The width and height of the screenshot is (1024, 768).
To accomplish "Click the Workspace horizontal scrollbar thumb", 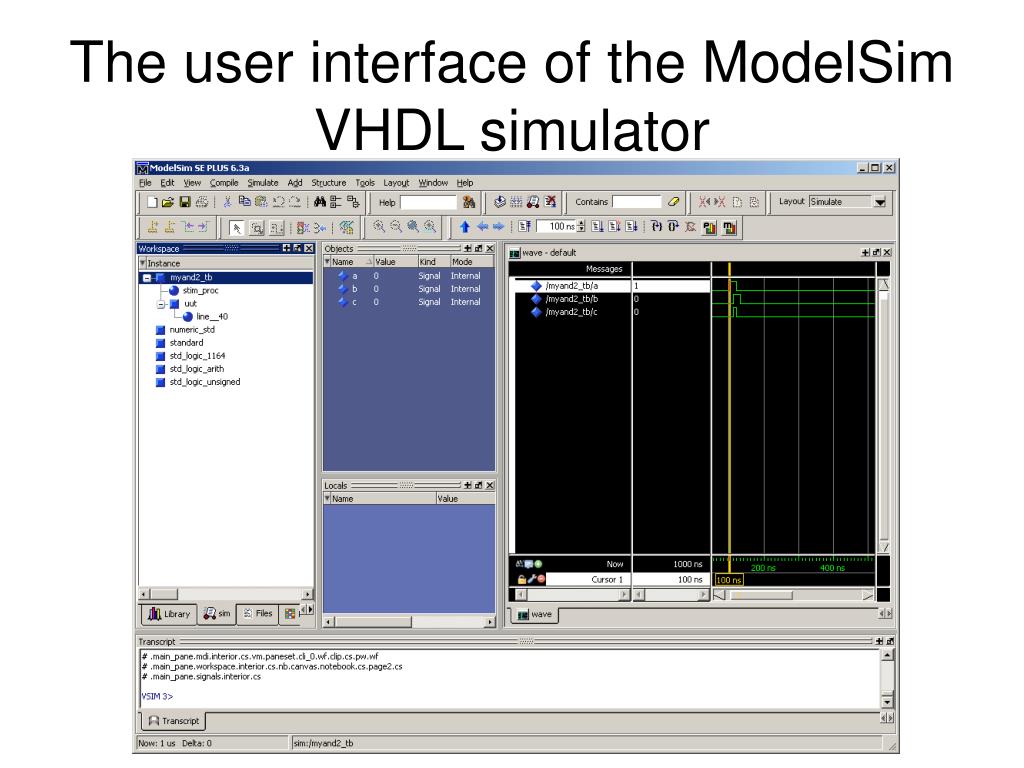I will (x=164, y=594).
